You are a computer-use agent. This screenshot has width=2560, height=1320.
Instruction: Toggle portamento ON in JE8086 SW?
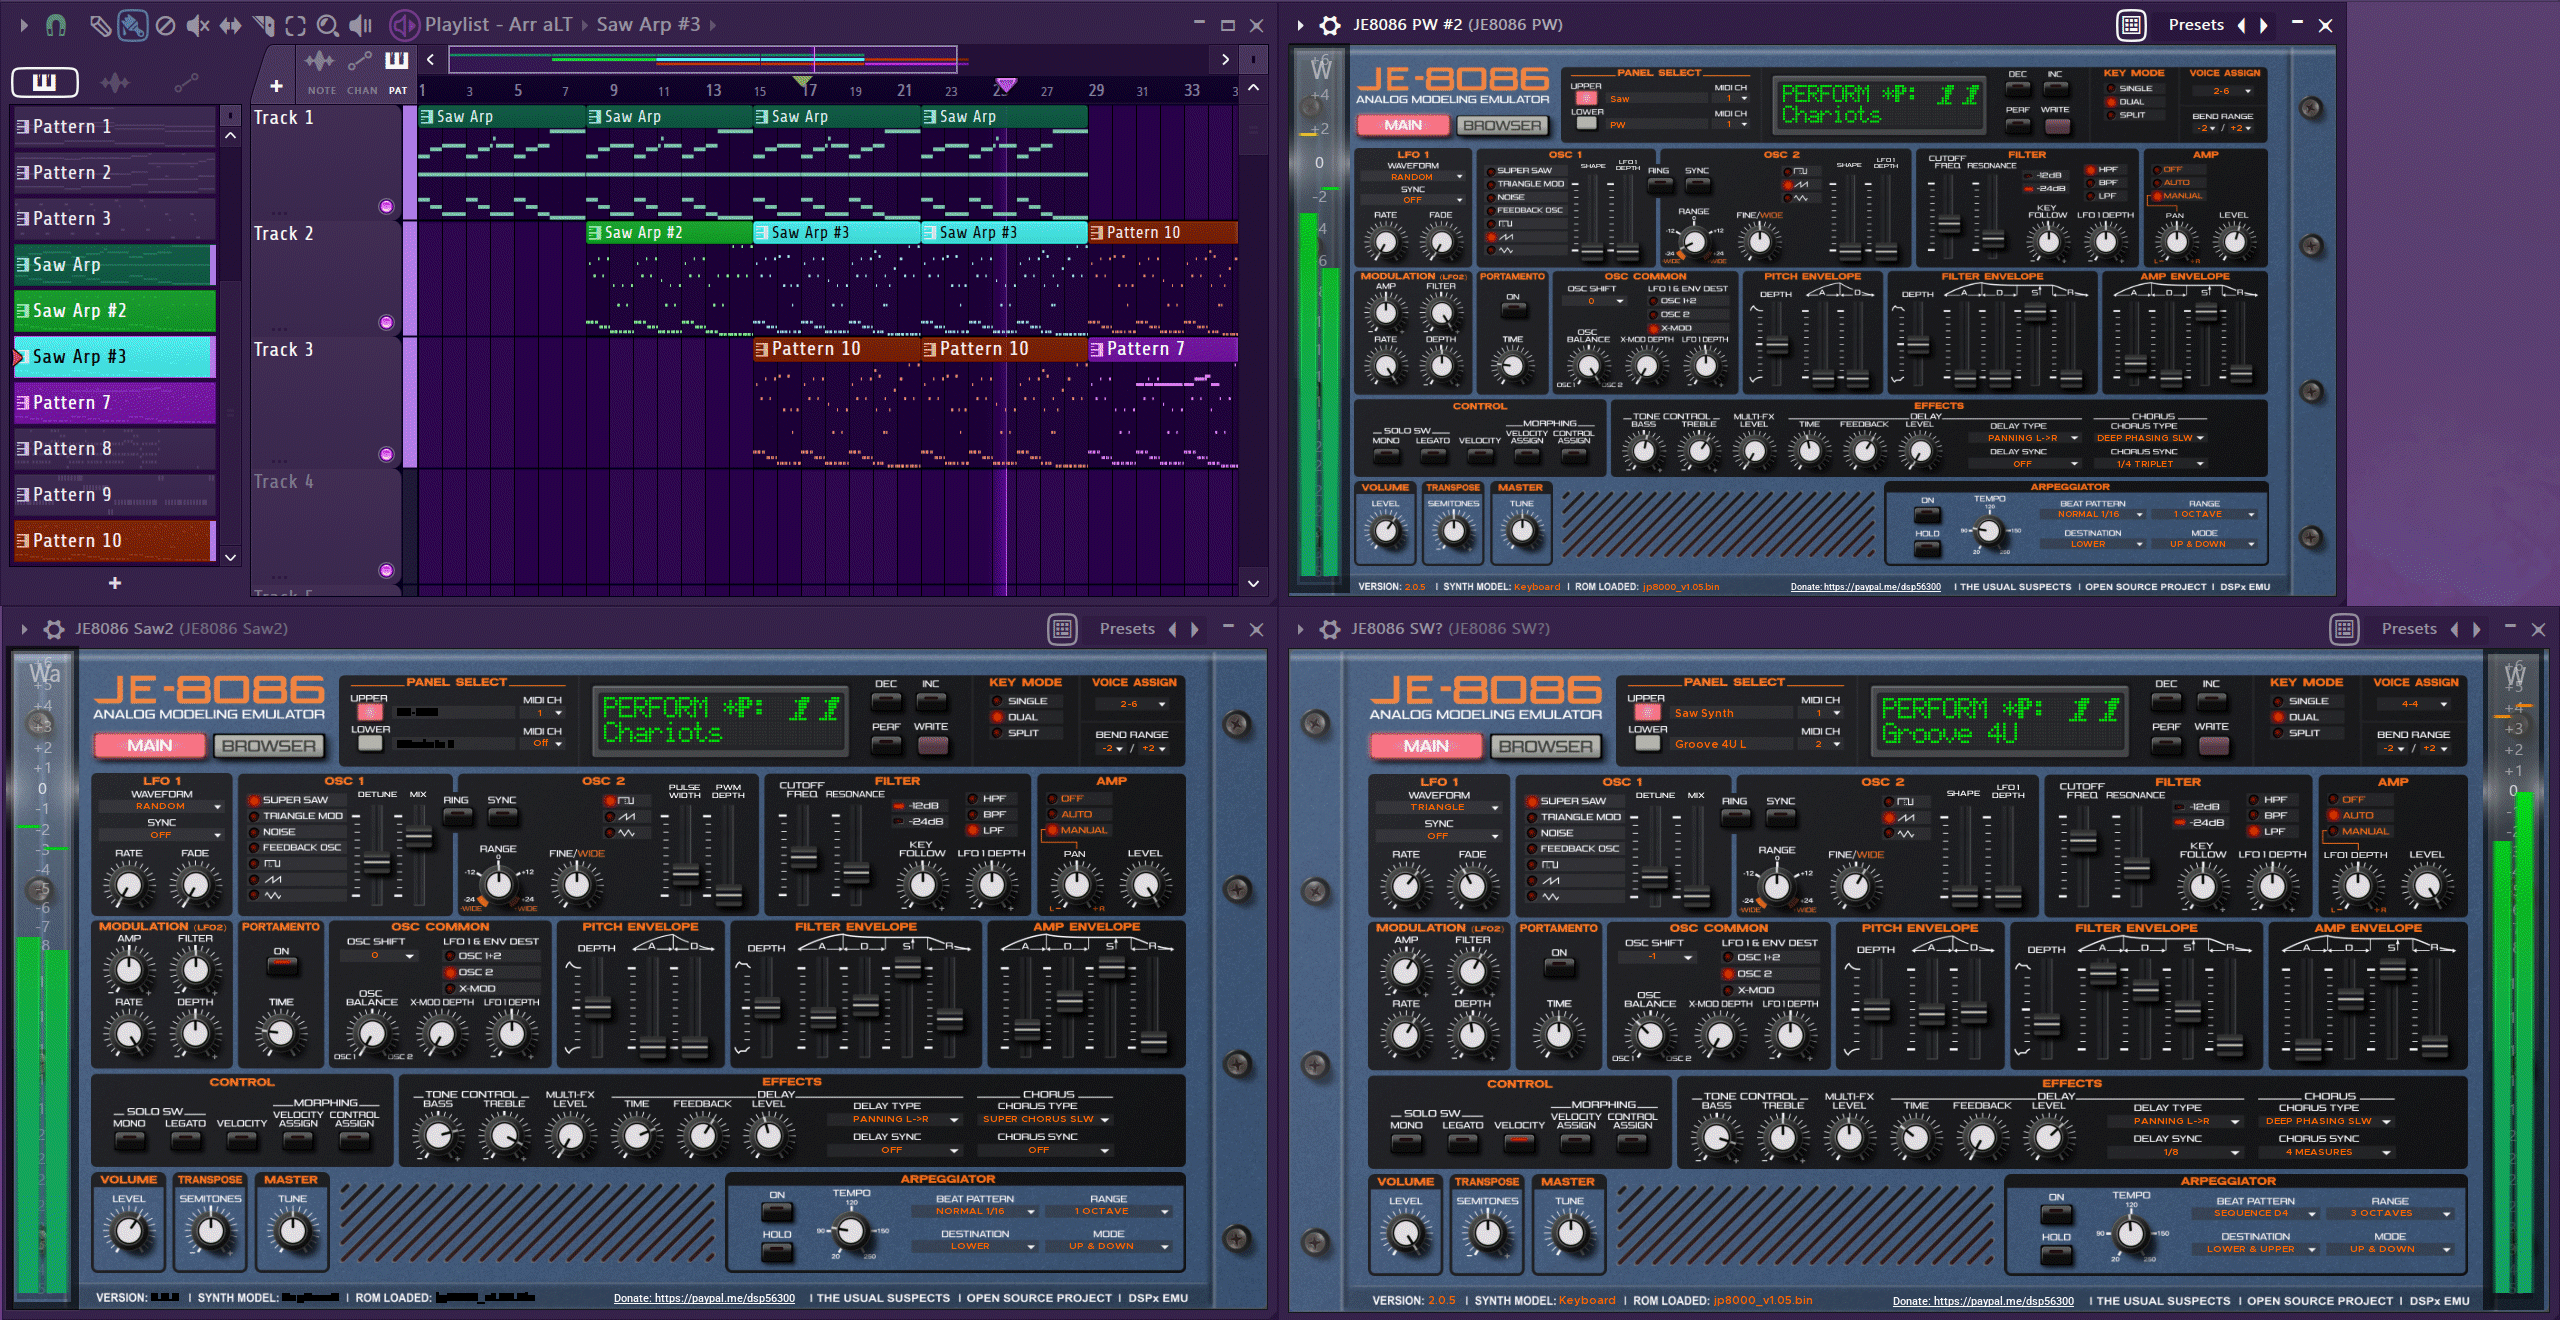1558,967
